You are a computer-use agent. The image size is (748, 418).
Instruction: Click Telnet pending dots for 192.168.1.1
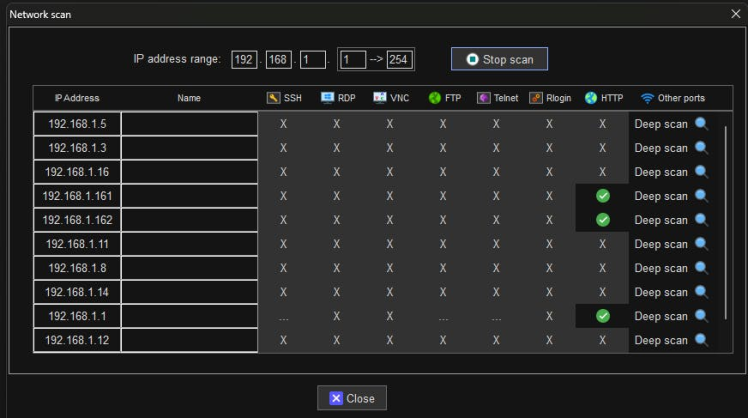[x=496, y=318]
